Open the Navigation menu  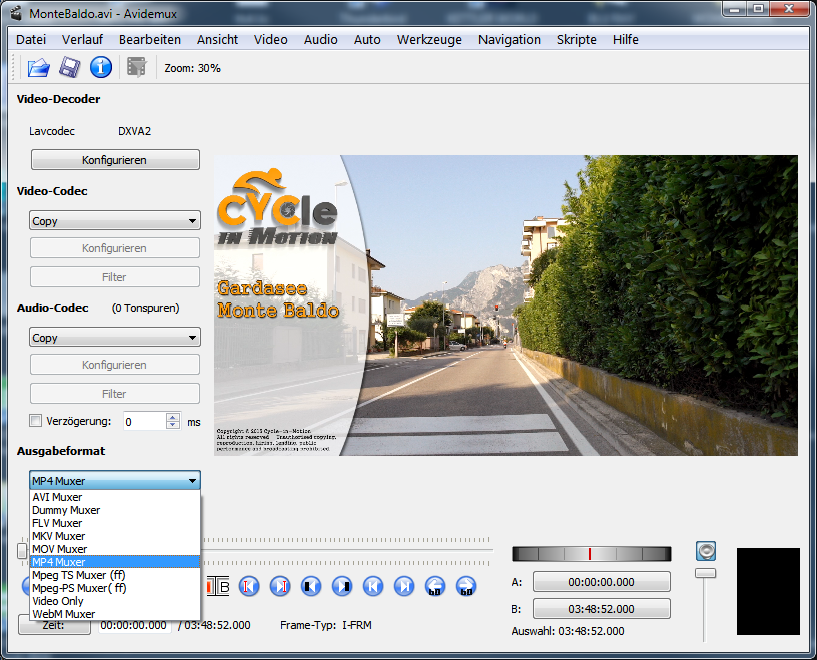click(509, 40)
